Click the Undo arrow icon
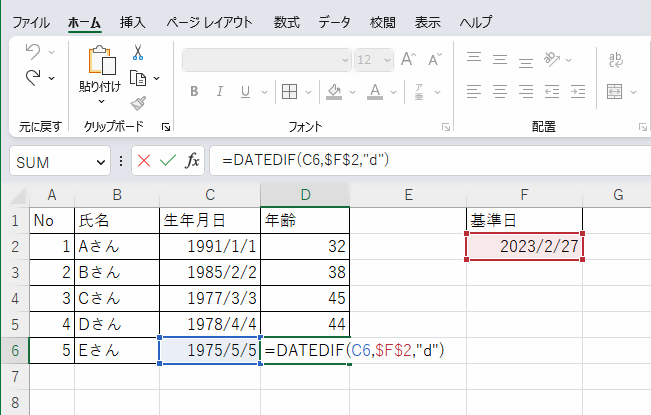Image resolution: width=651 pixels, height=415 pixels. (33, 52)
